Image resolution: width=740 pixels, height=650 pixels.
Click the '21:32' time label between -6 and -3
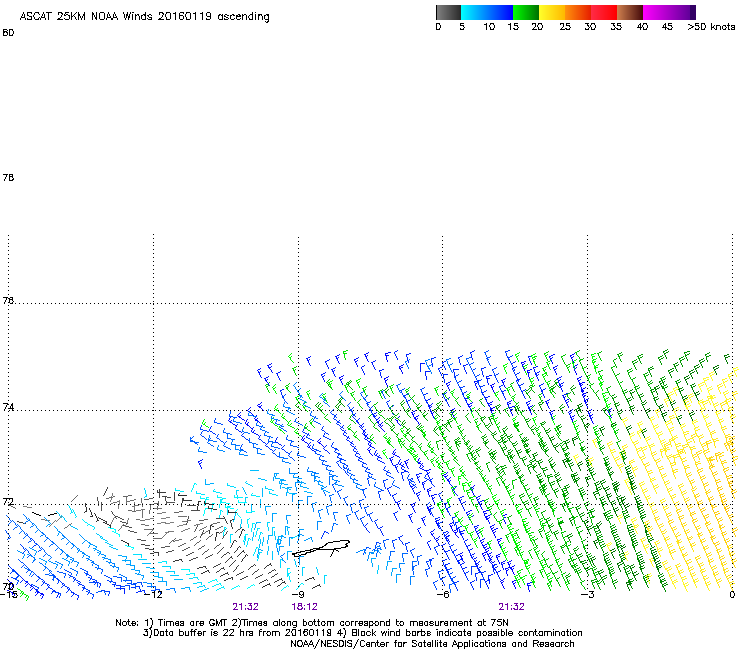click(x=512, y=607)
